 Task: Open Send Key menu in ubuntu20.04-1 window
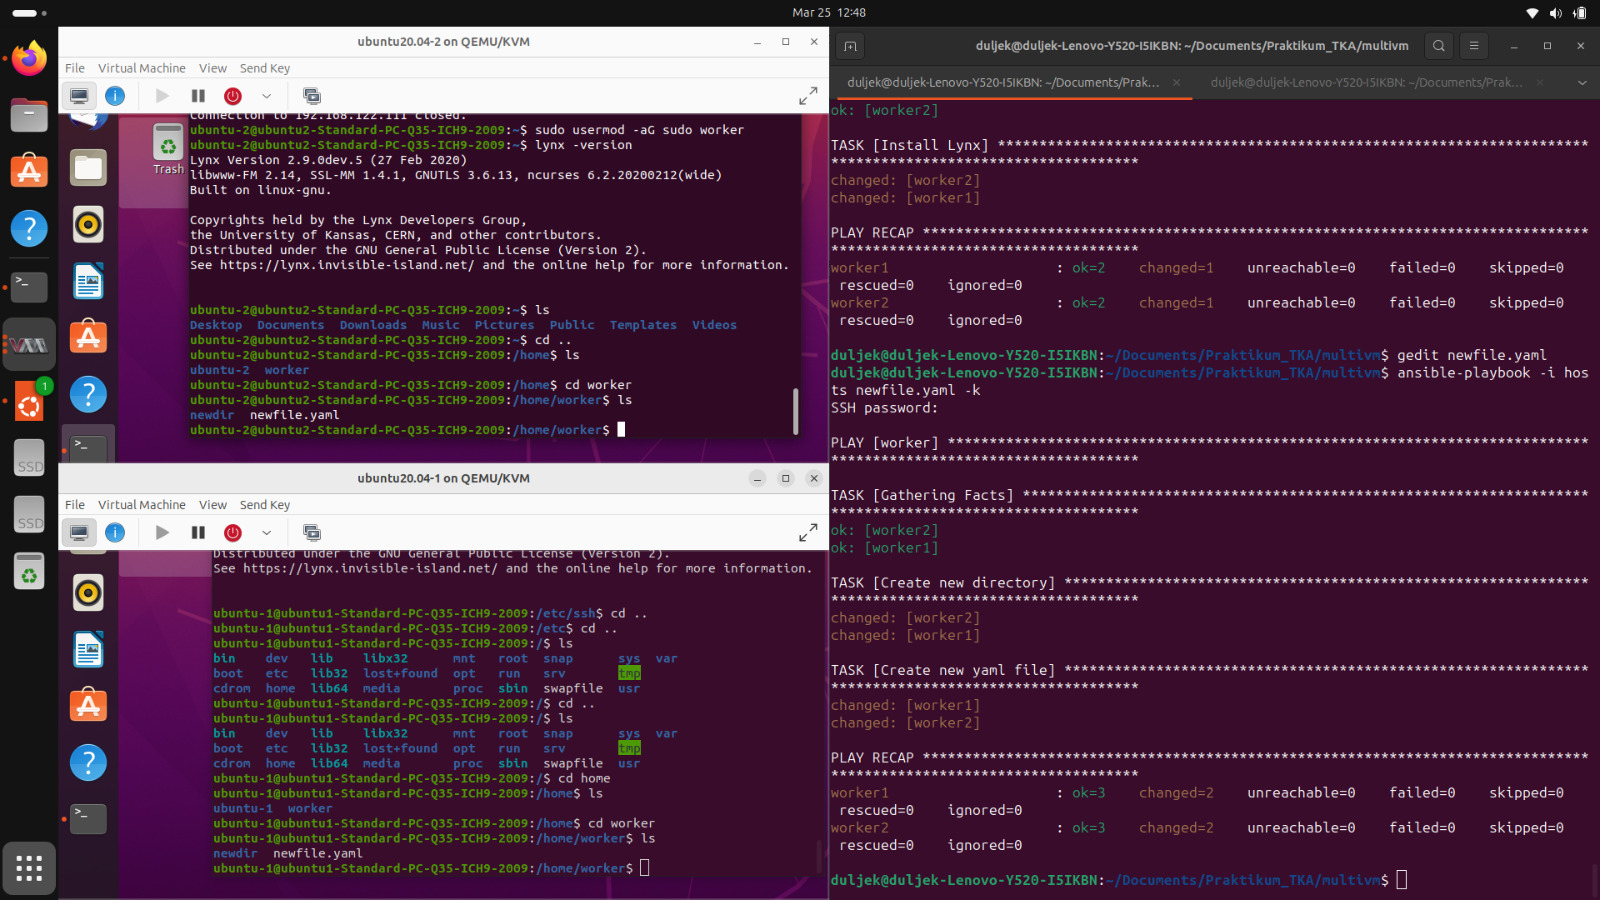pos(265,505)
